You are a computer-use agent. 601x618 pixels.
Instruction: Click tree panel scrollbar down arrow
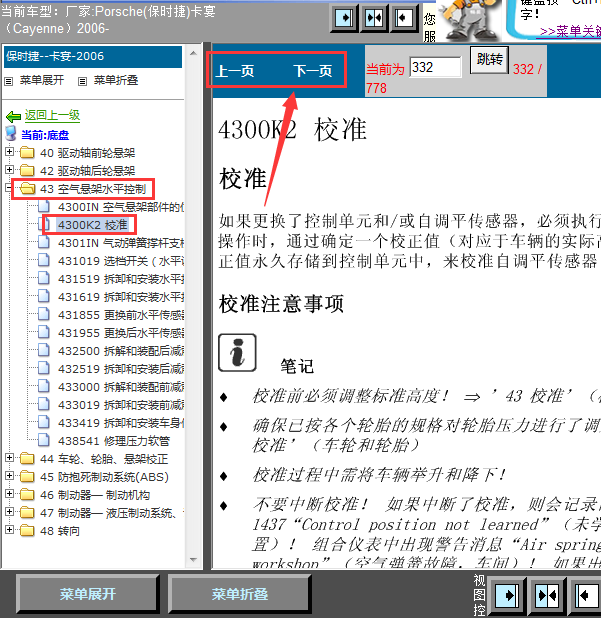193,560
